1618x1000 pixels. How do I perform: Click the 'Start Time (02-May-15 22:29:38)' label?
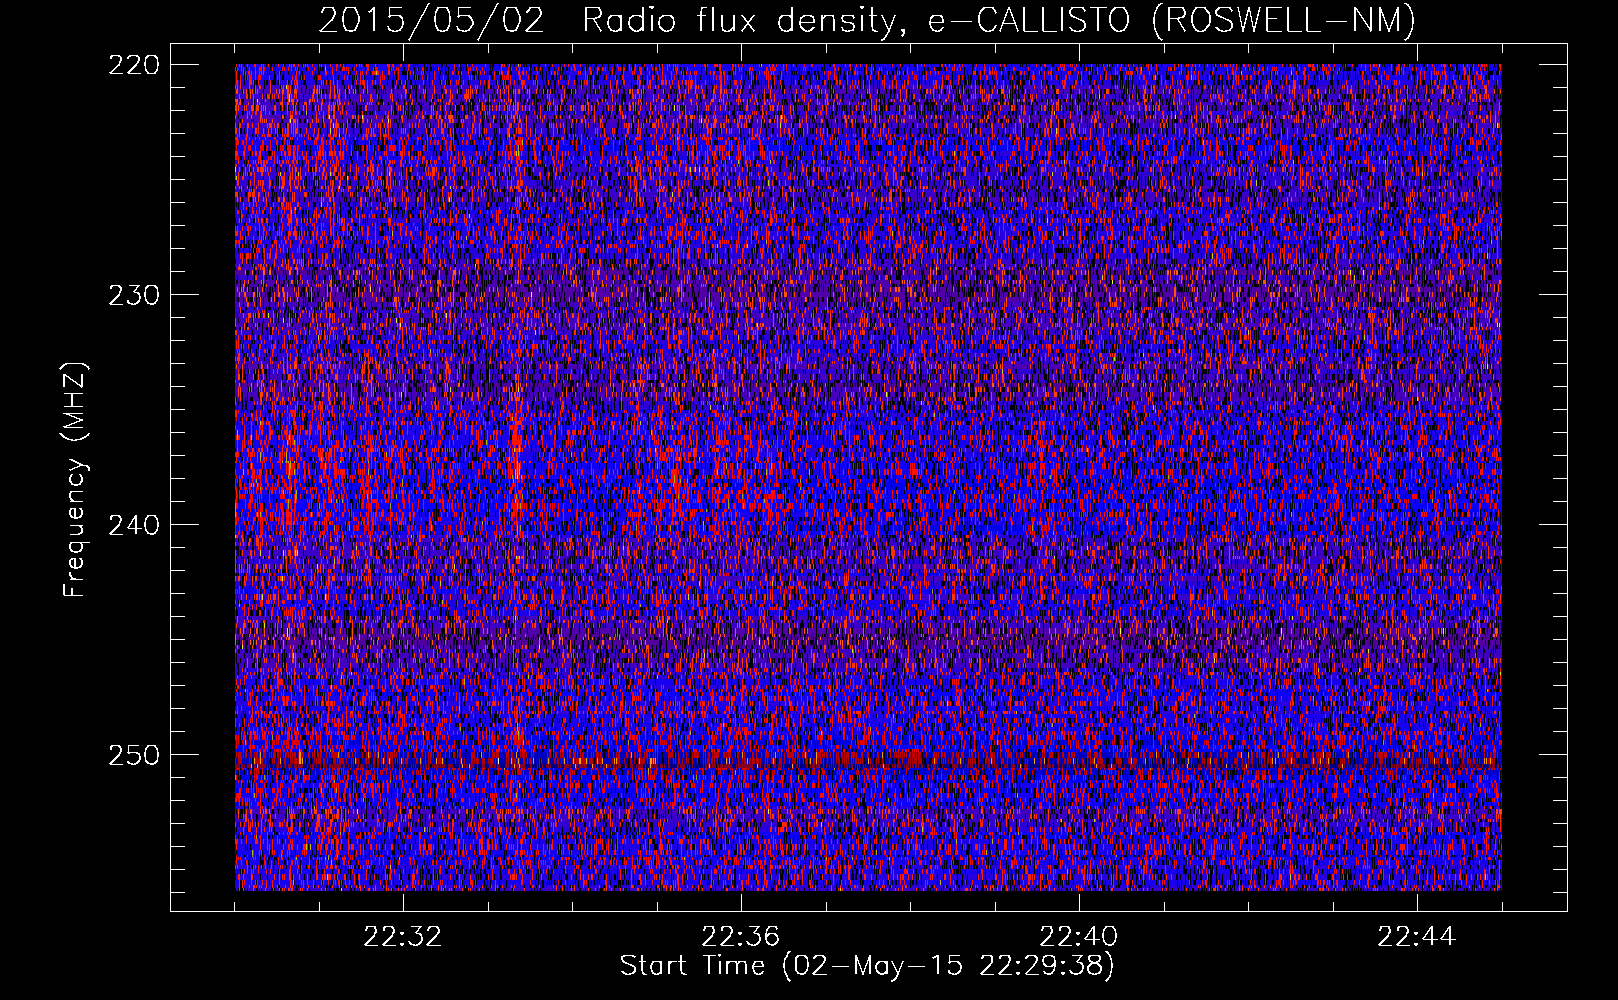coord(867,966)
